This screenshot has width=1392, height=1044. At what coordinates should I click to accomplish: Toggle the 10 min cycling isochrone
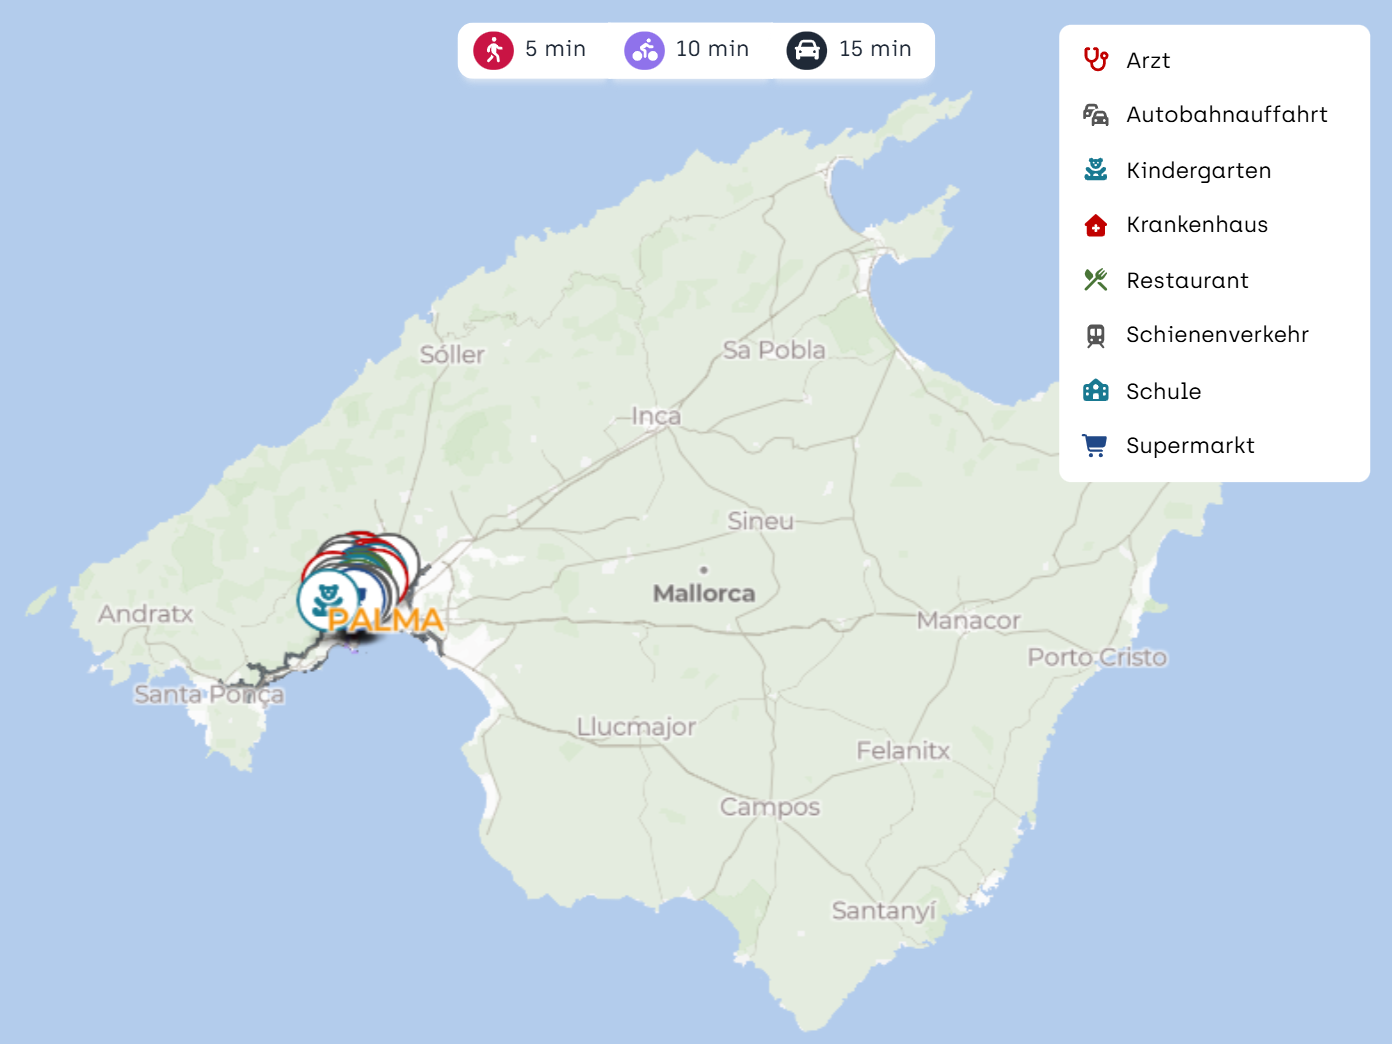pos(687,50)
